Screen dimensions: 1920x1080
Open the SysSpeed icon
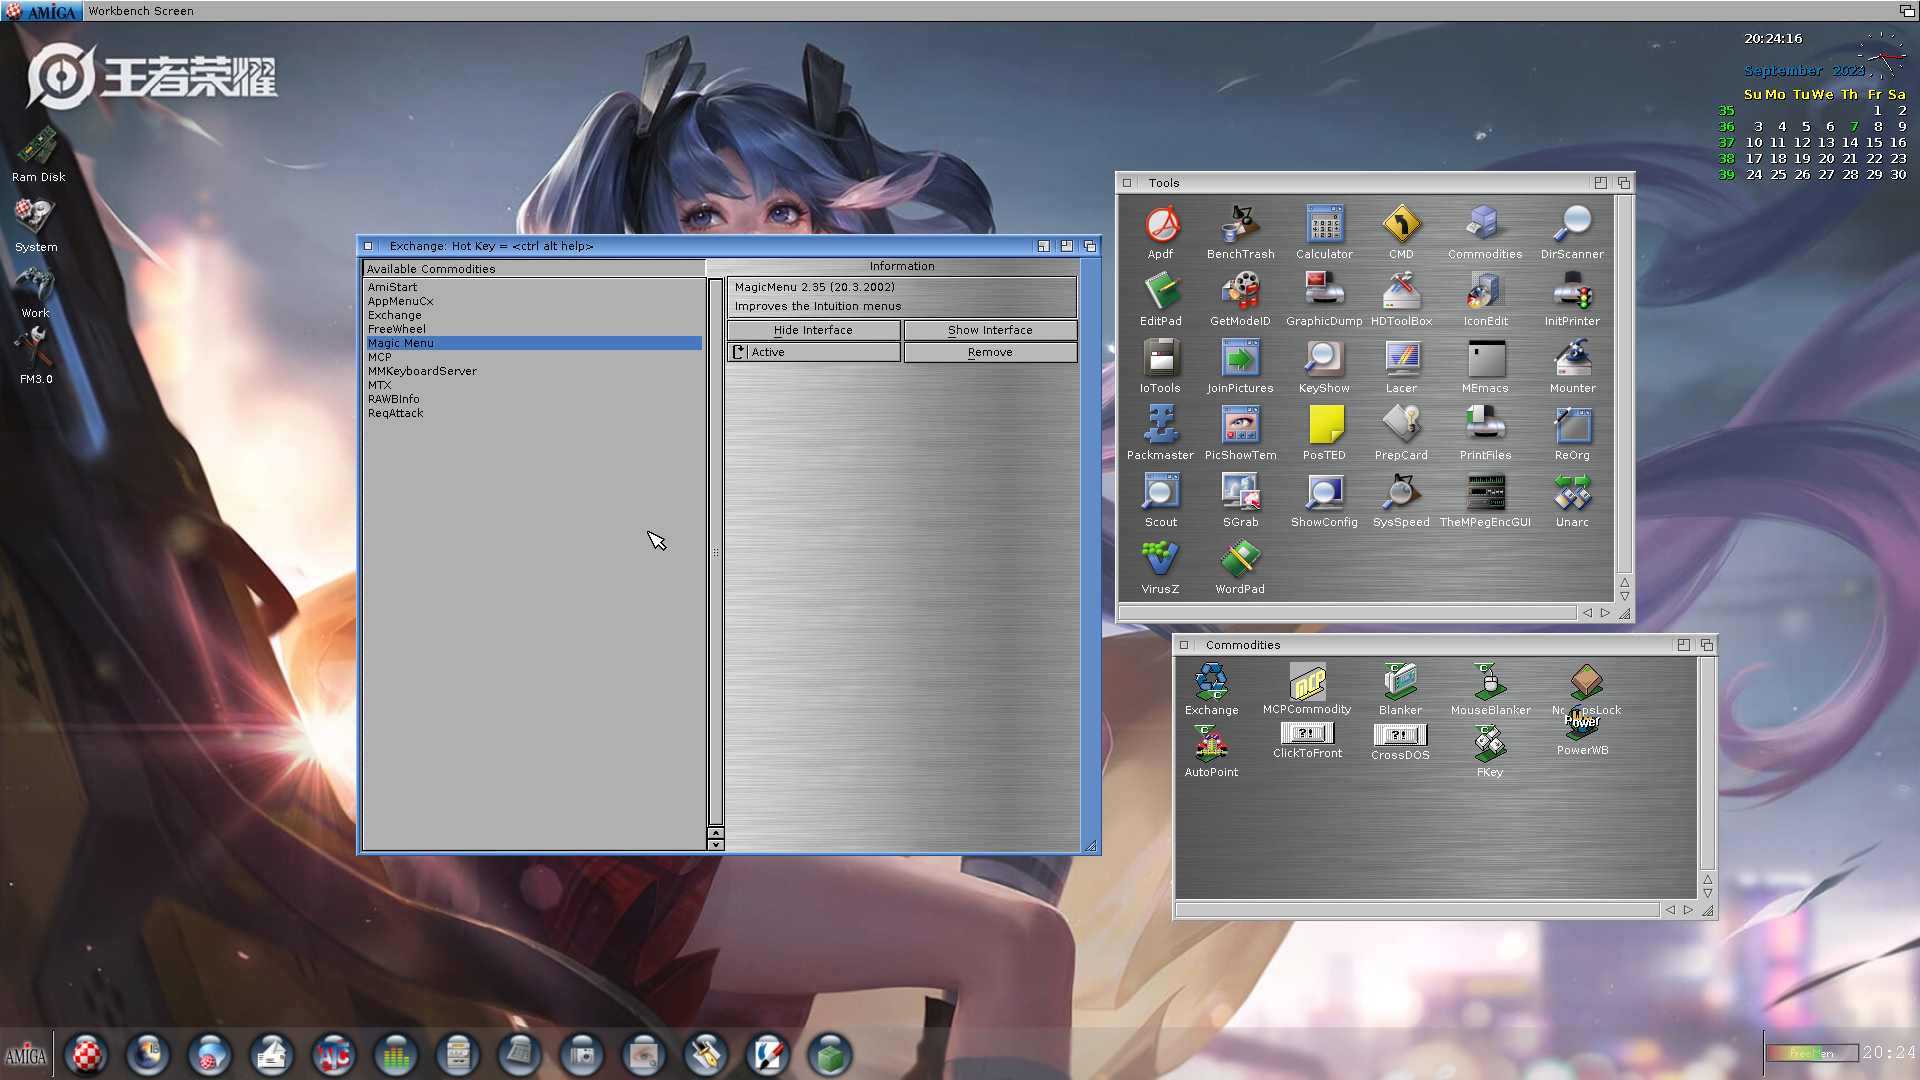pos(1401,493)
